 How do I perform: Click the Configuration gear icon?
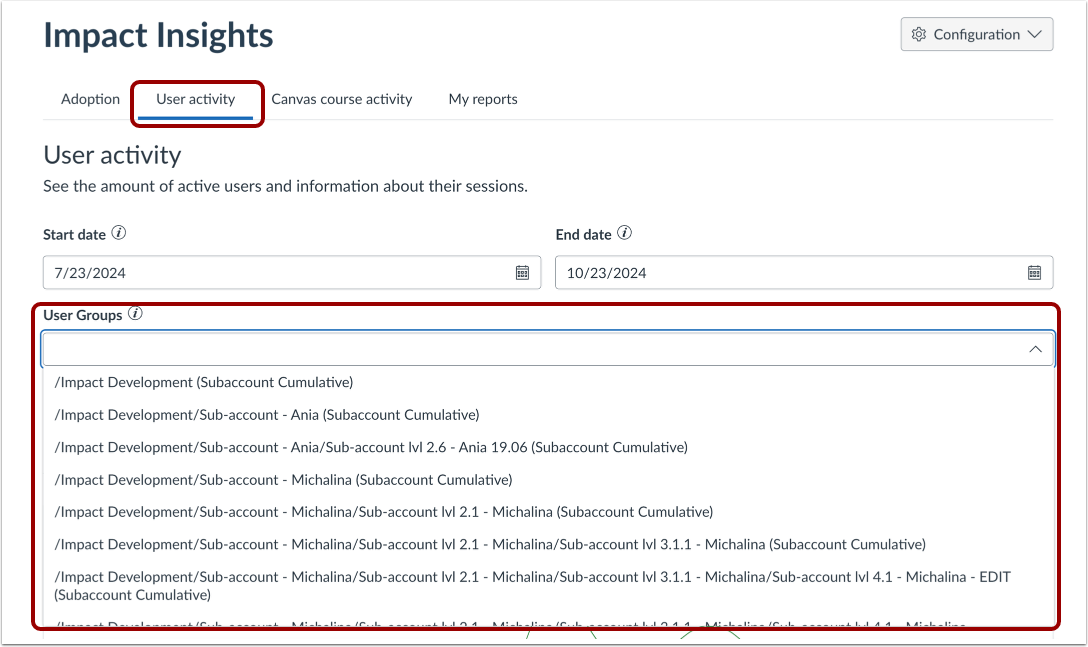pos(919,34)
